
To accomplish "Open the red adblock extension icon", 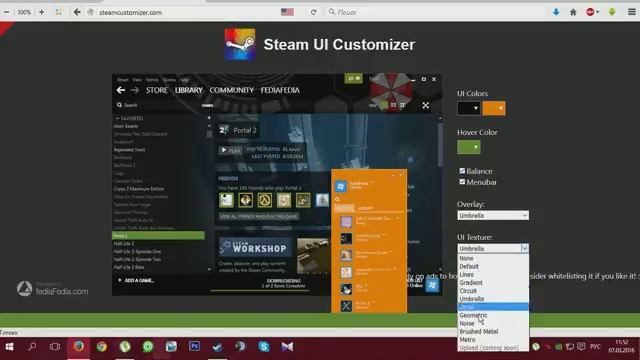I will pyautogui.click(x=590, y=12).
